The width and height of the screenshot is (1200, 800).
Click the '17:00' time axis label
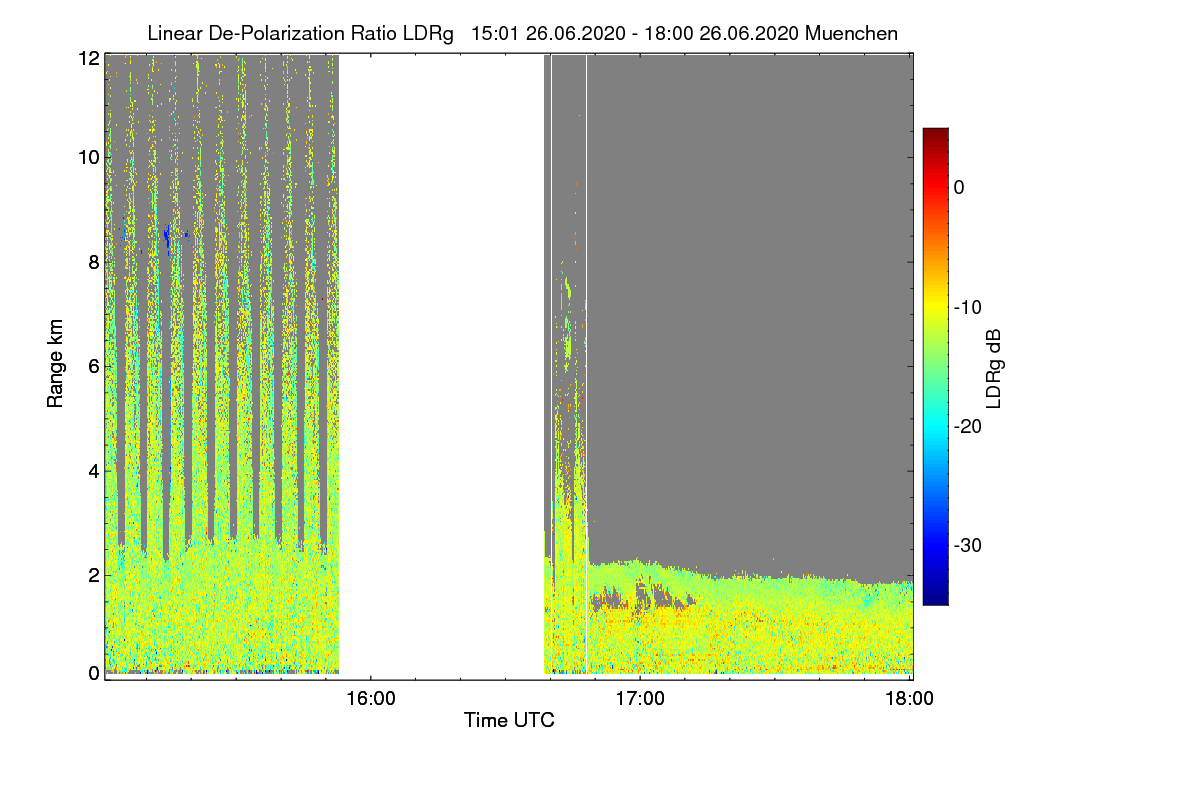pyautogui.click(x=640, y=698)
